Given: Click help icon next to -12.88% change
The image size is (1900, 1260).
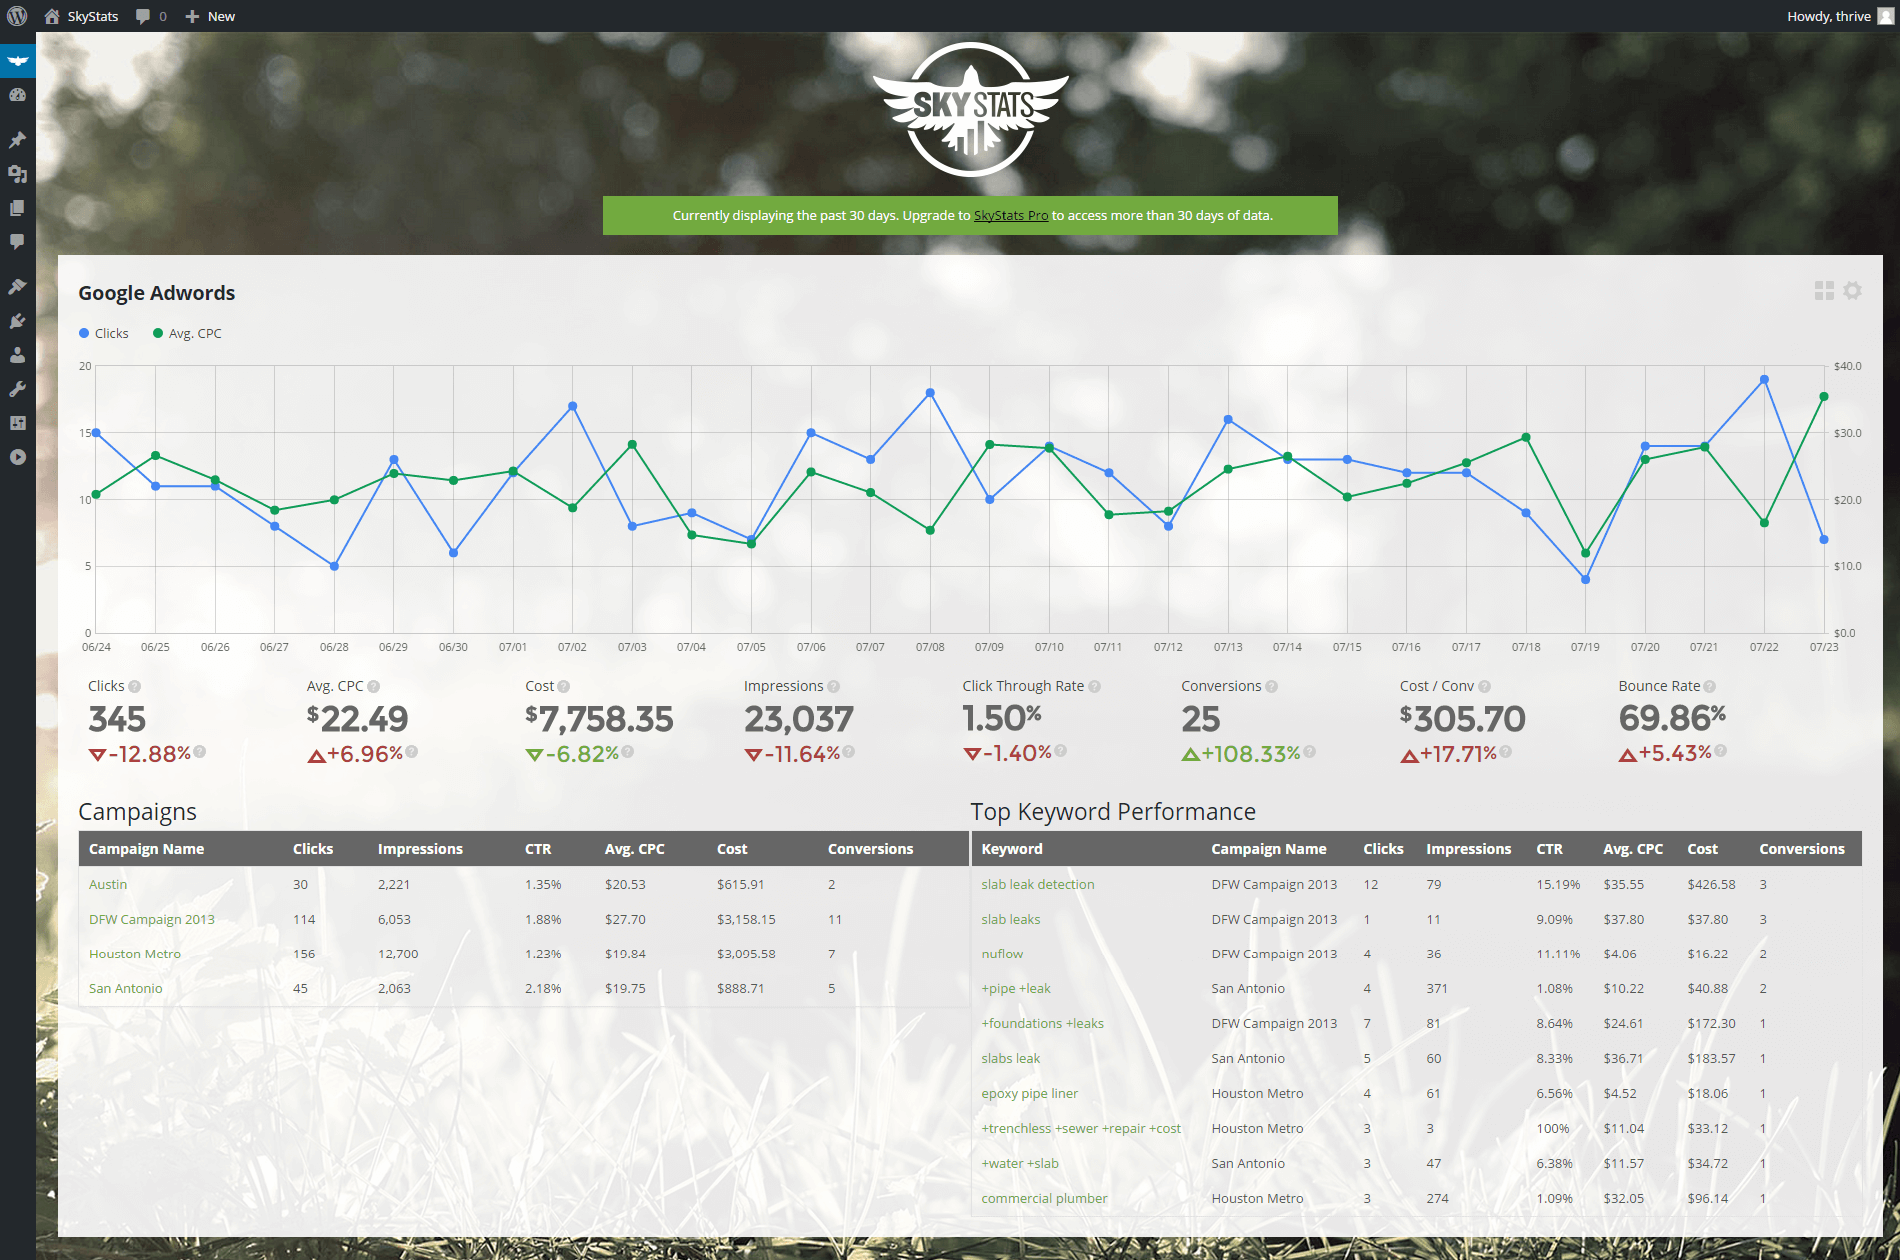Looking at the screenshot, I should coord(200,751).
